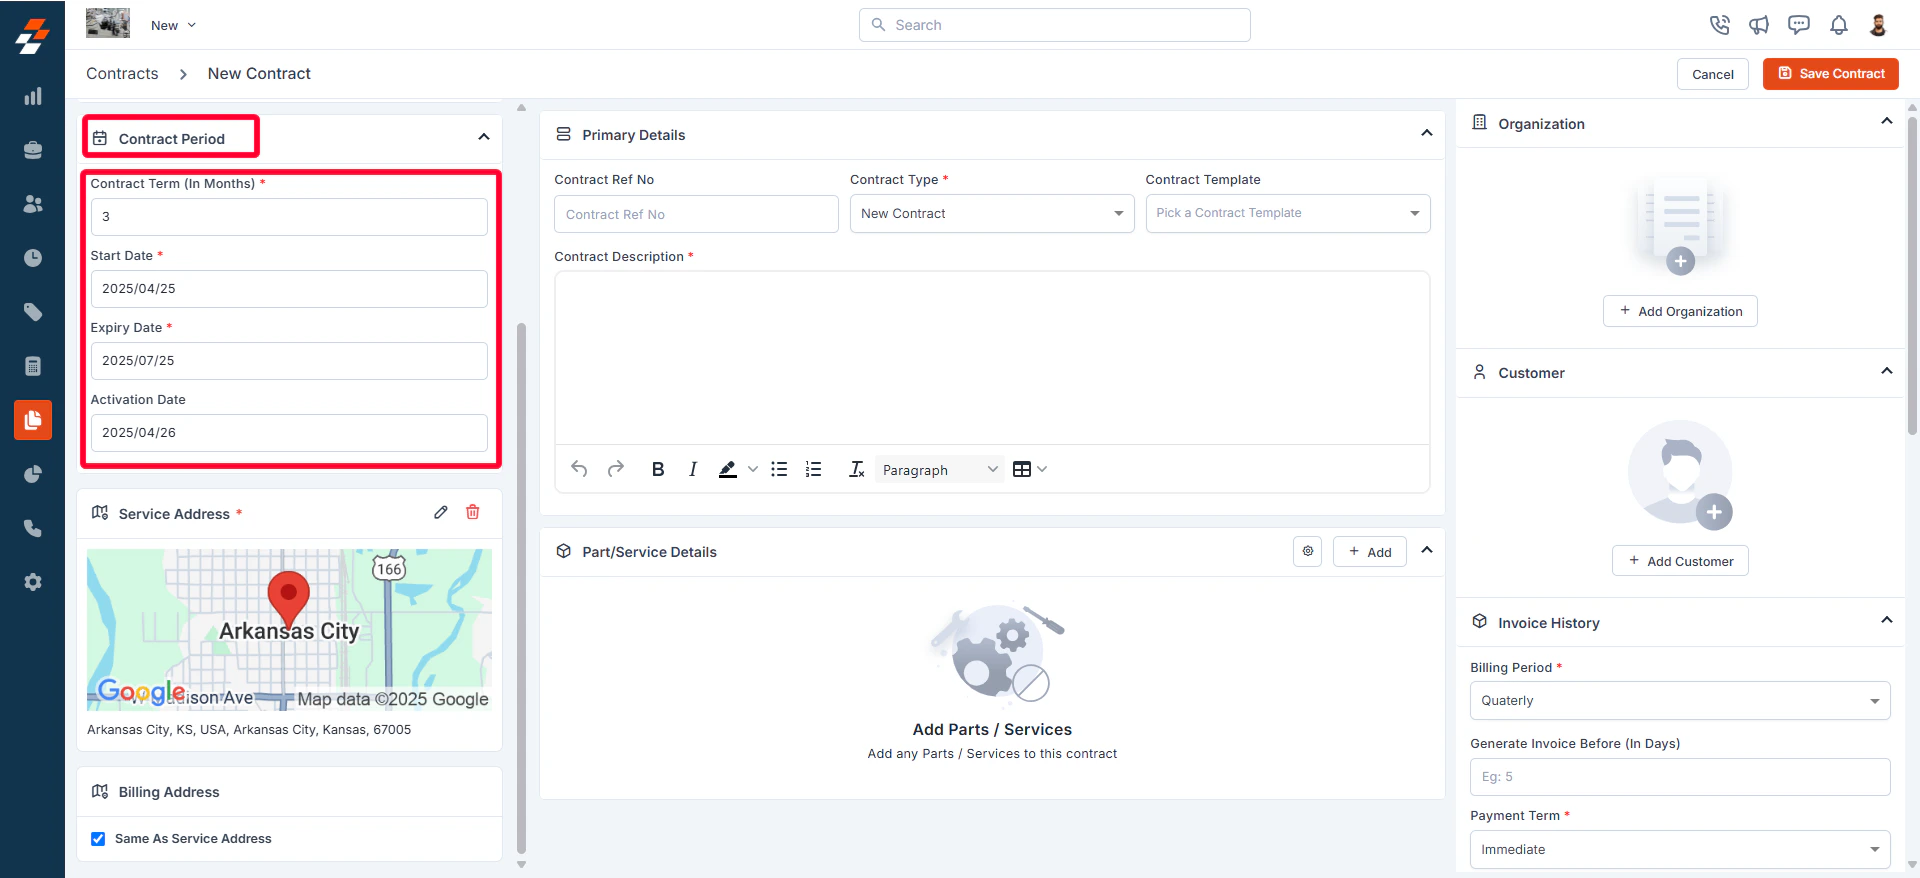Click the phone call icon in top bar
Viewport: 1920px width, 878px height.
[1719, 25]
